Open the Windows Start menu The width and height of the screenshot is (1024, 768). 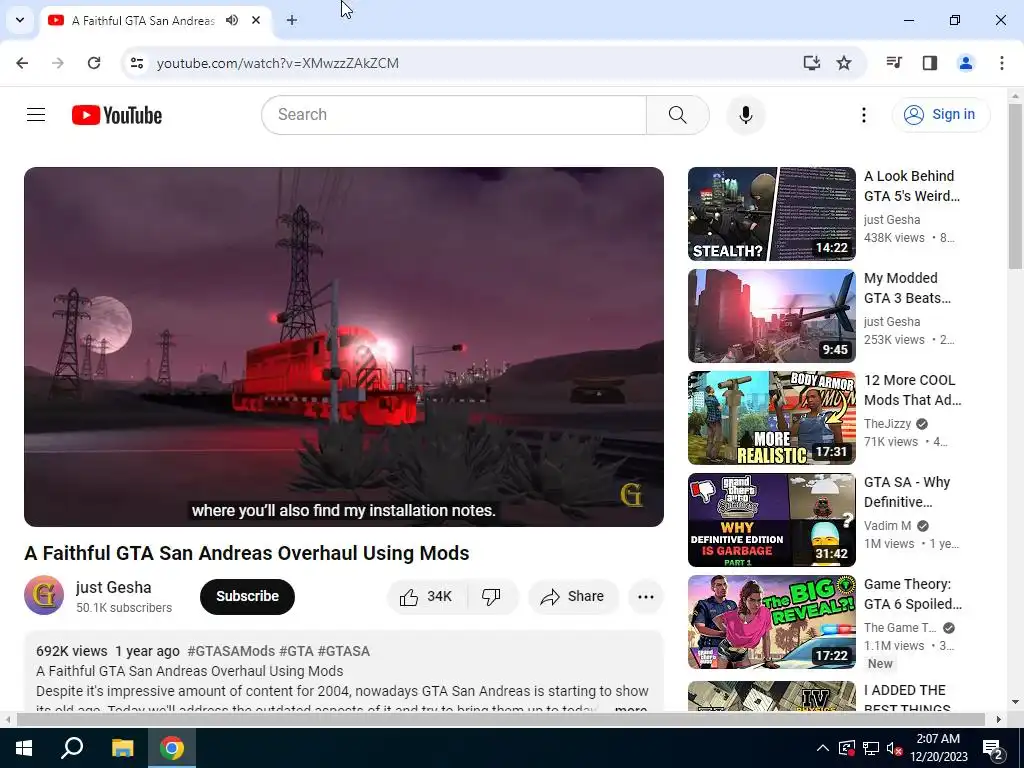point(24,748)
